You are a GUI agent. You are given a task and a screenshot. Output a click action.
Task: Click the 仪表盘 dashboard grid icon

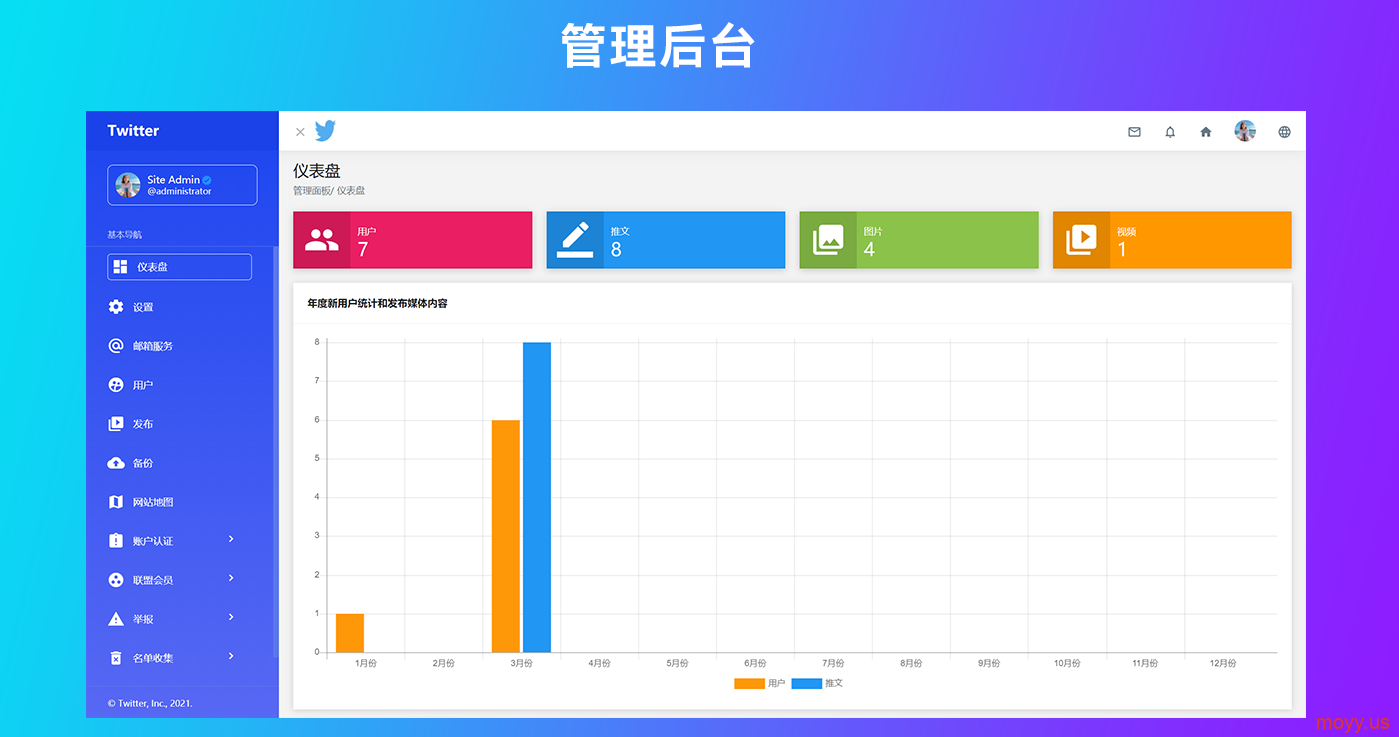[x=121, y=267]
